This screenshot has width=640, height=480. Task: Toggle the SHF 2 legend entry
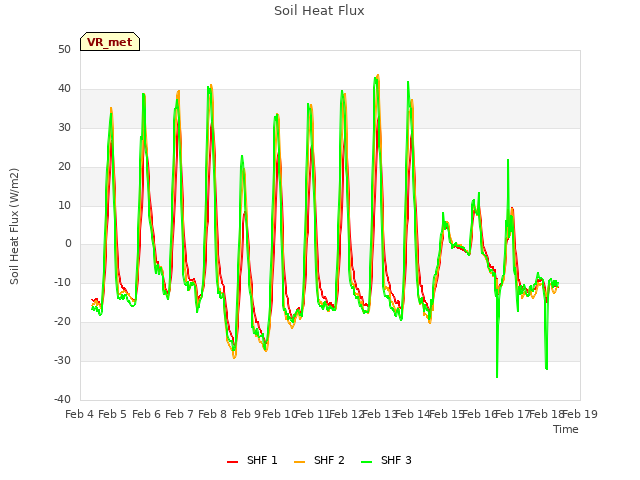tap(319, 460)
